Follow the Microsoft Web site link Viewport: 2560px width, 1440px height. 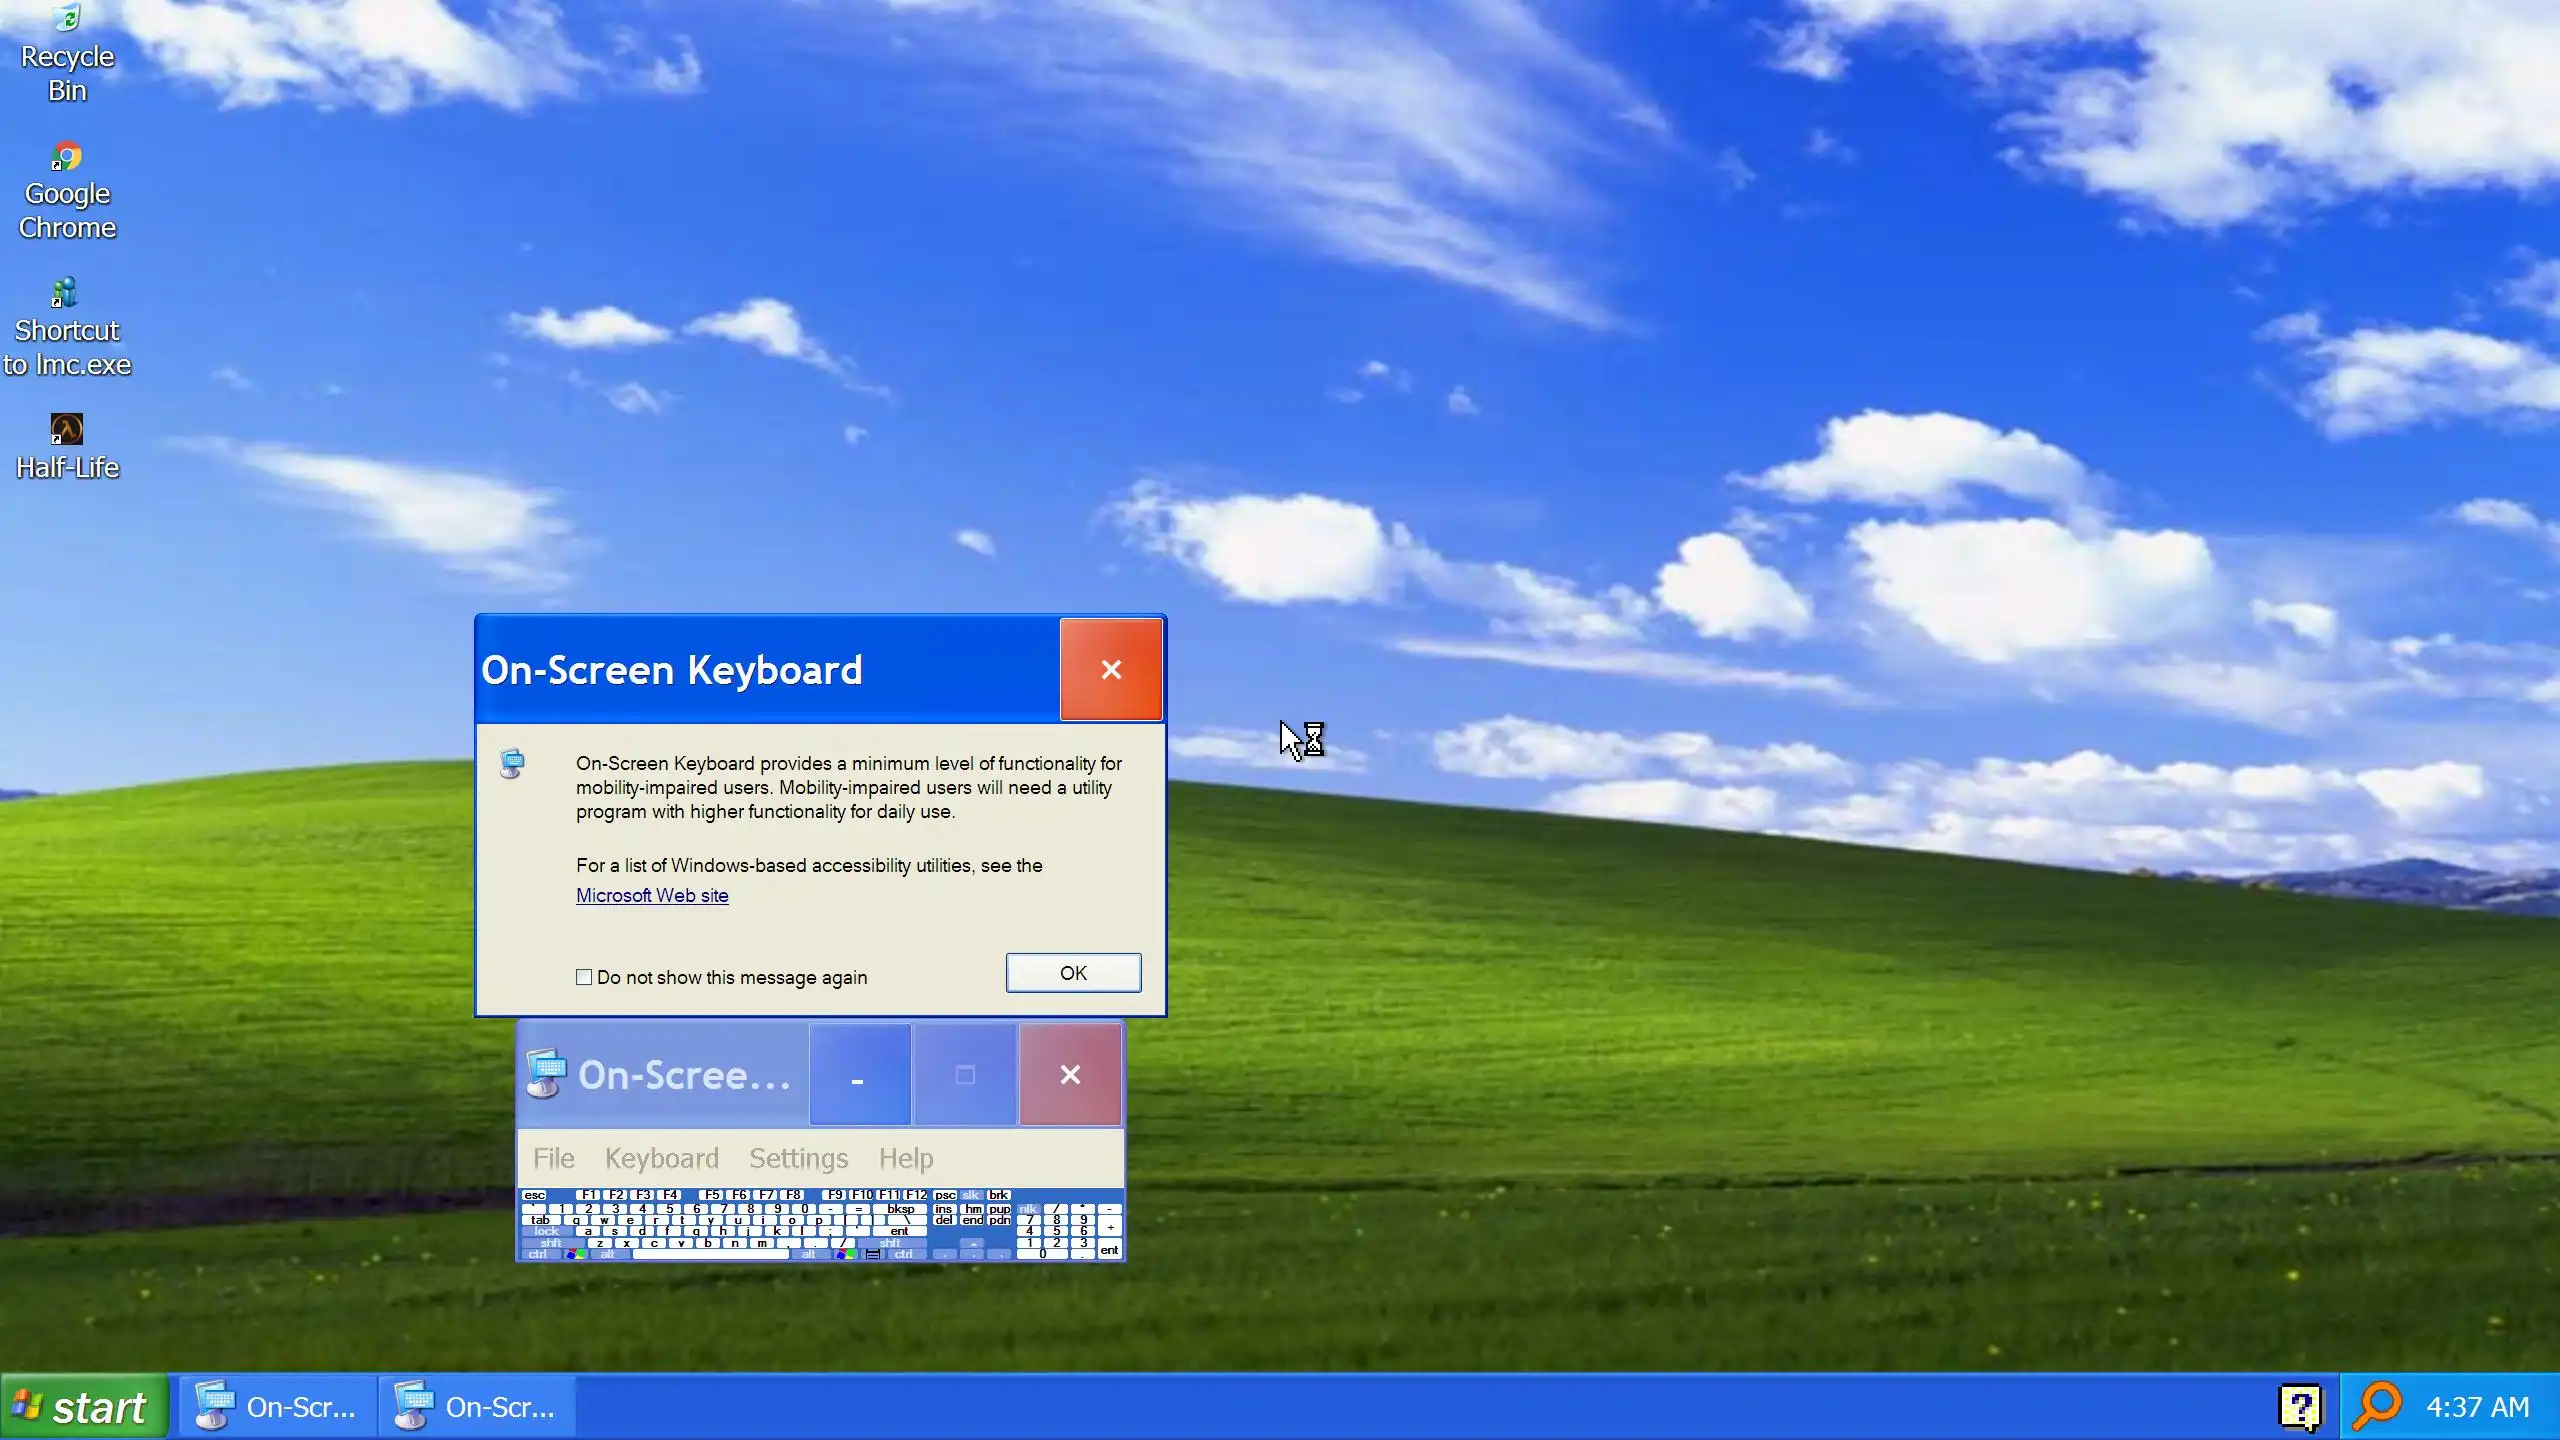tap(652, 896)
